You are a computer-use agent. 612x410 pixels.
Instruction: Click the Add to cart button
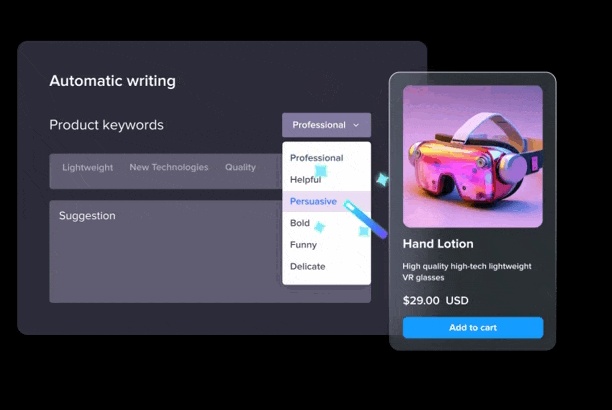pos(473,327)
